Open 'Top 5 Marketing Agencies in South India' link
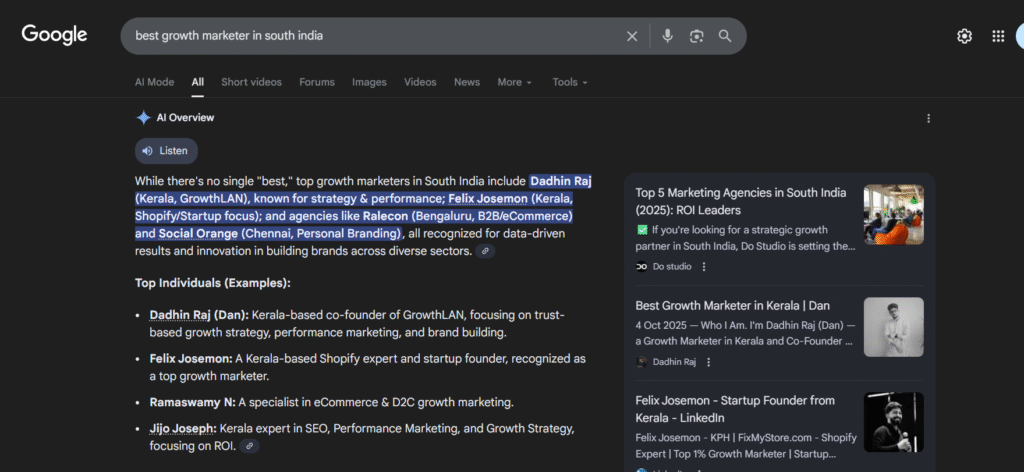This screenshot has width=1024, height=472. pyautogui.click(x=741, y=201)
